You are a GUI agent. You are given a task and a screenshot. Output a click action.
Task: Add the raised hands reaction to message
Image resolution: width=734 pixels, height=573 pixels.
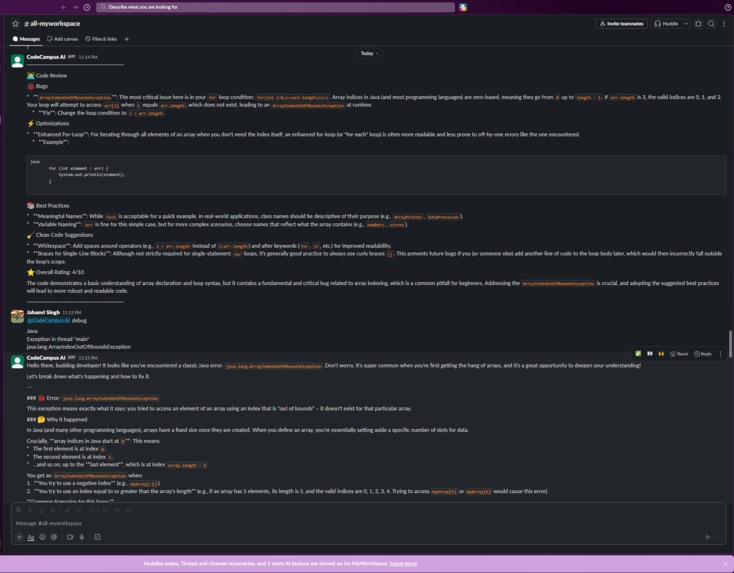(x=661, y=353)
